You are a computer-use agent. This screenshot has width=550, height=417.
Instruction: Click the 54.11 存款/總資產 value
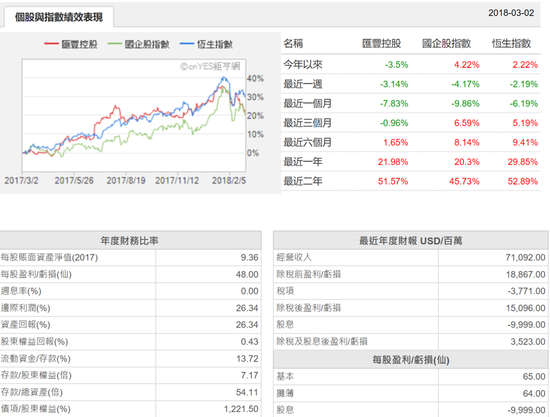tap(247, 392)
